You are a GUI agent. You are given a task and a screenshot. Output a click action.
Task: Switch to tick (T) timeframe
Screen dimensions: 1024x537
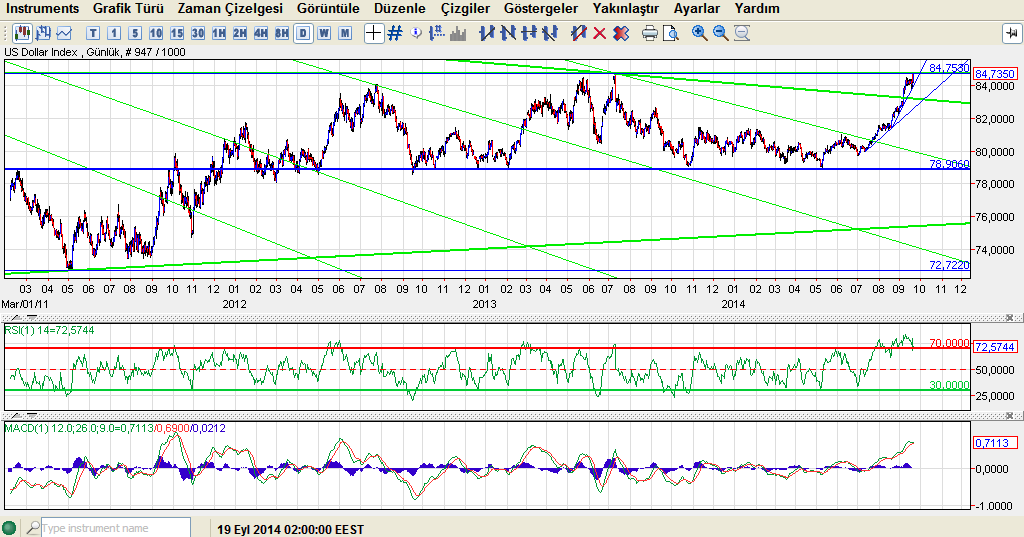click(93, 33)
